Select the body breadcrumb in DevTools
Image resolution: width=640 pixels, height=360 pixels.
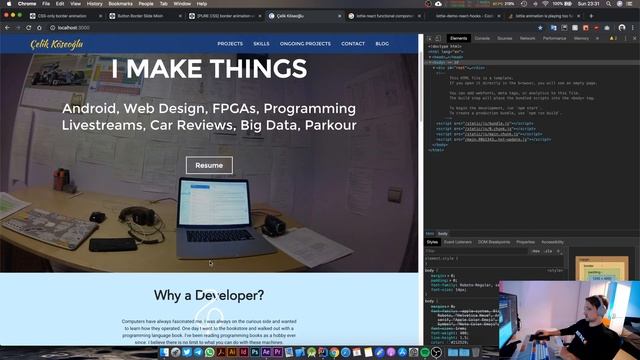[443, 233]
